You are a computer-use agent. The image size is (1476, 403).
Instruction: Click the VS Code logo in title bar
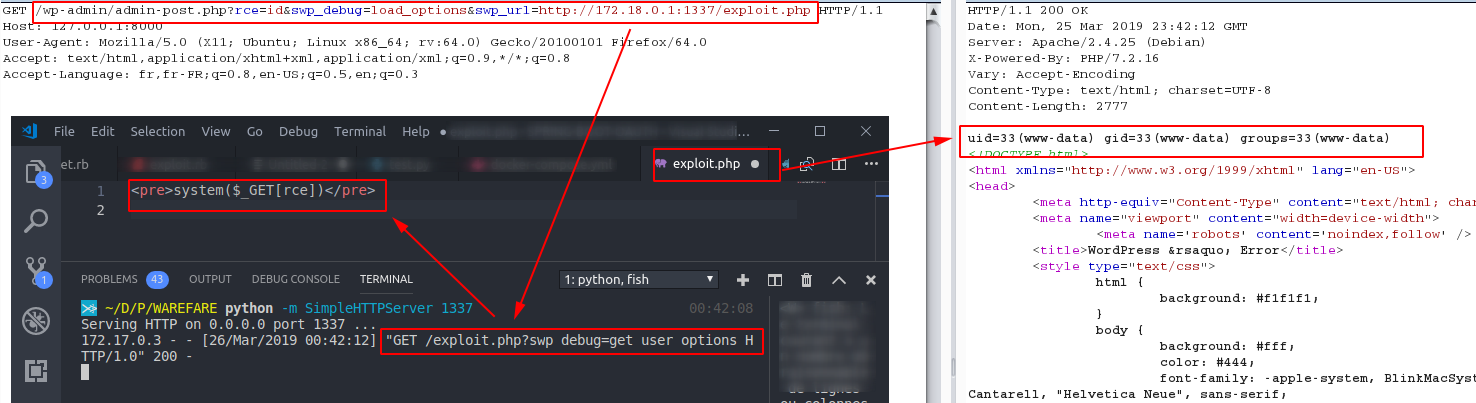(30, 131)
